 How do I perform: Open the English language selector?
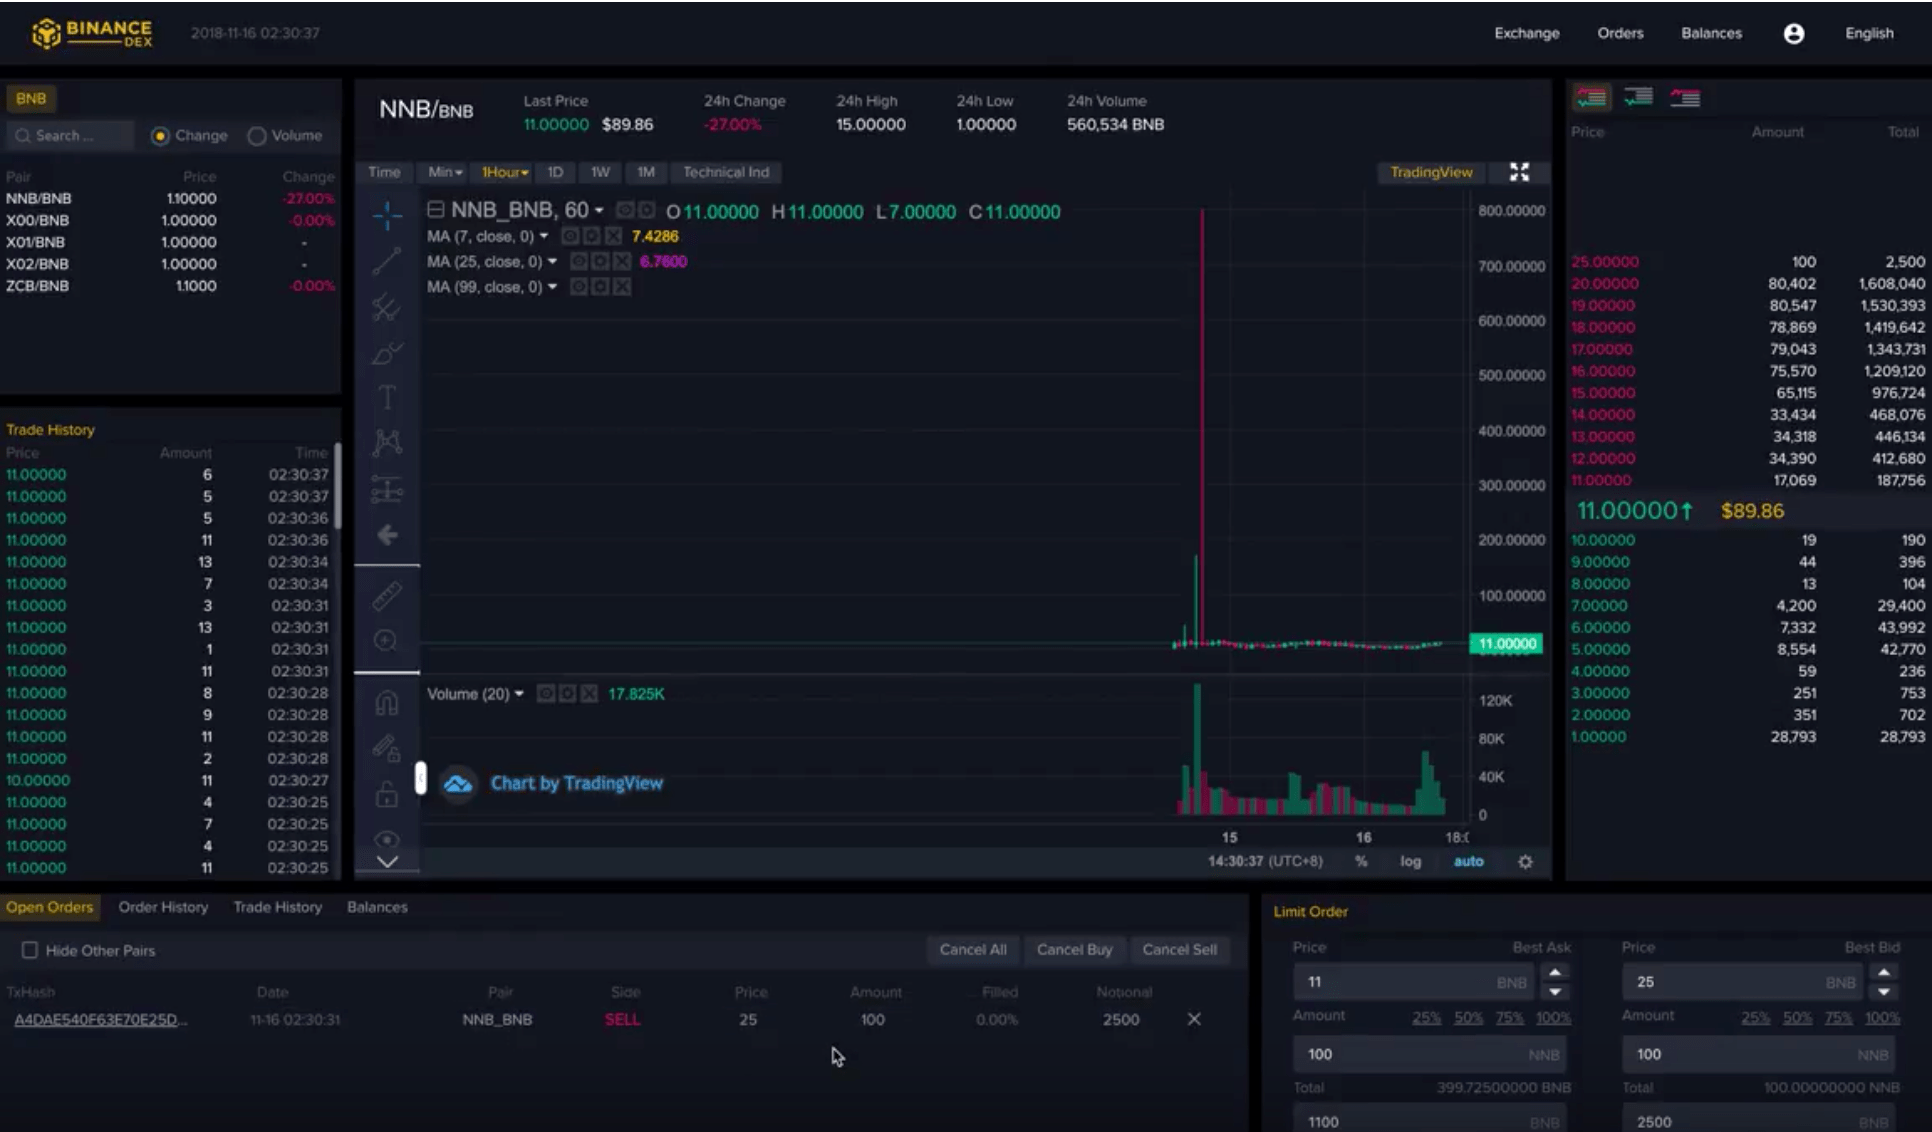point(1869,33)
